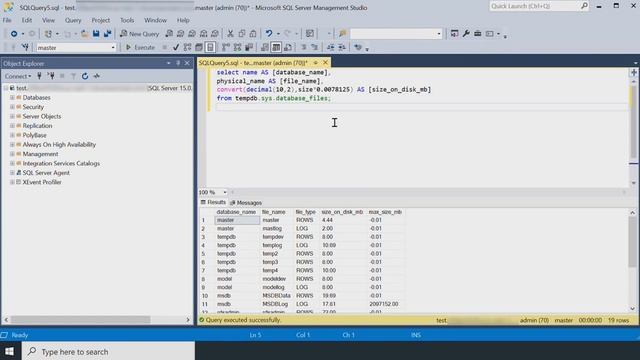
Task: Click the Find in Files icon
Action: click(x=342, y=34)
